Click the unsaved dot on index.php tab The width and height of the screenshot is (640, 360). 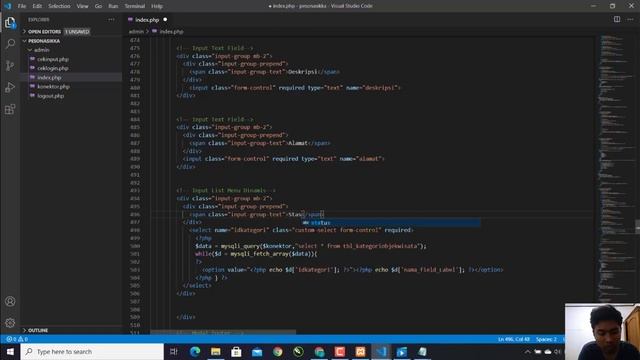(x=165, y=19)
